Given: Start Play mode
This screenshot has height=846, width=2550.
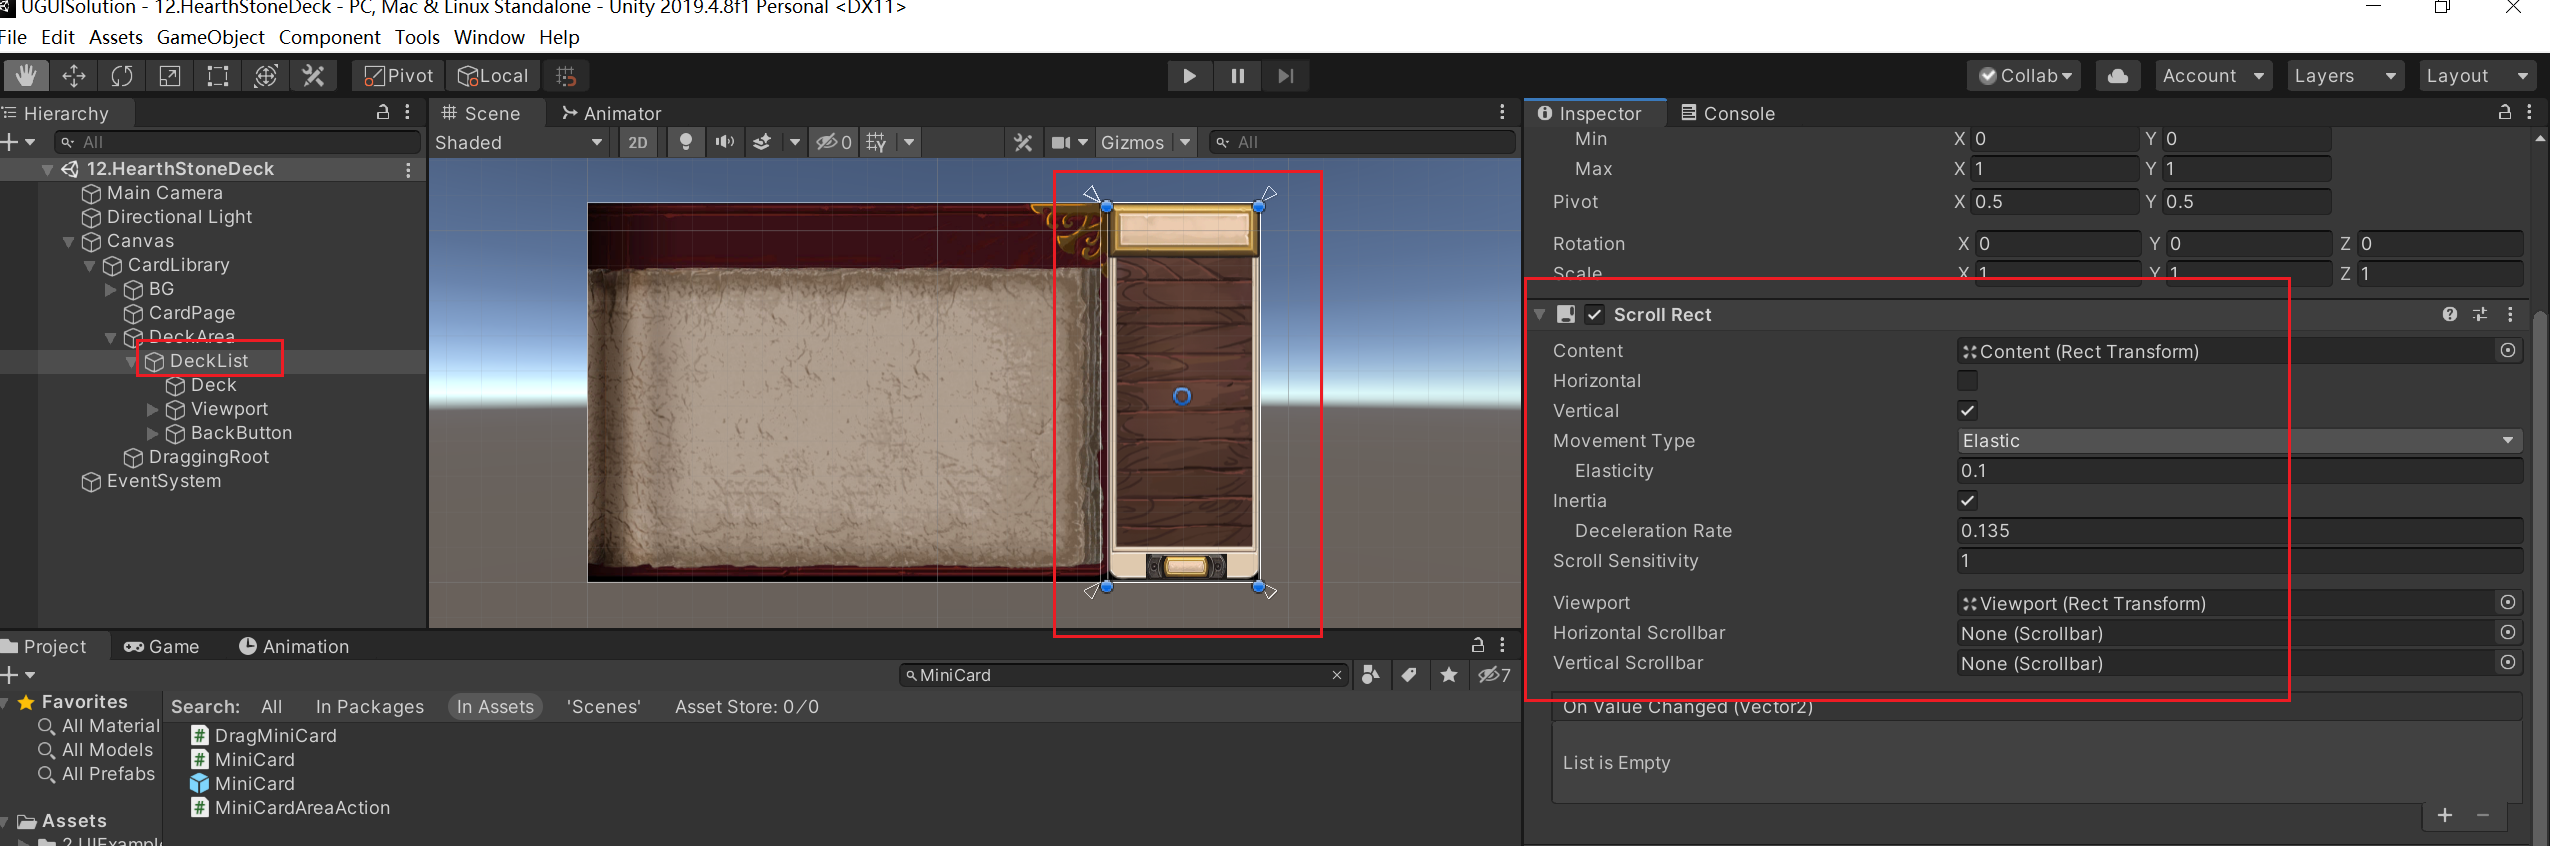Looking at the screenshot, I should point(1189,76).
